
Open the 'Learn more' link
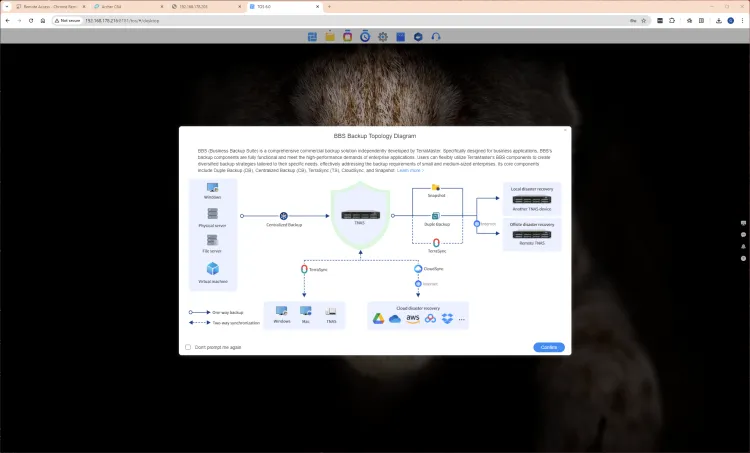[410, 171]
